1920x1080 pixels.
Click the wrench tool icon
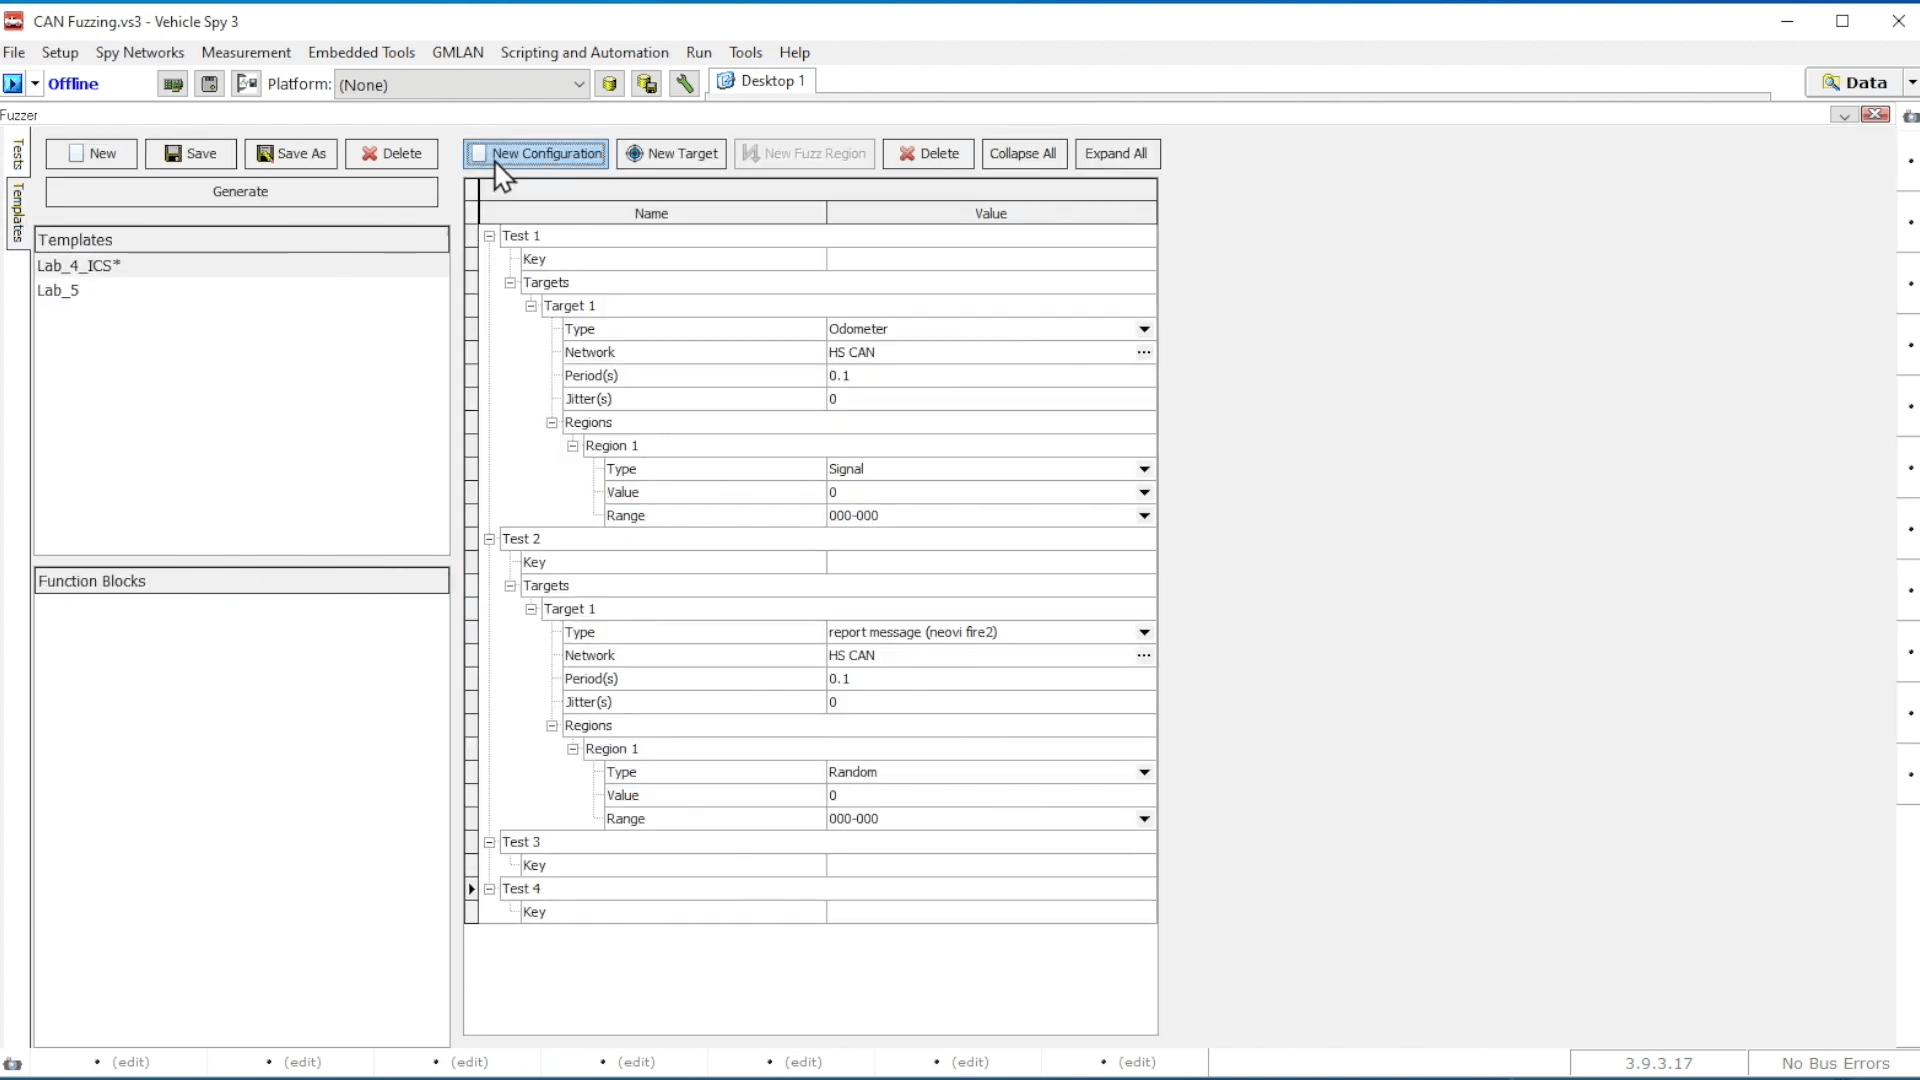[684, 84]
